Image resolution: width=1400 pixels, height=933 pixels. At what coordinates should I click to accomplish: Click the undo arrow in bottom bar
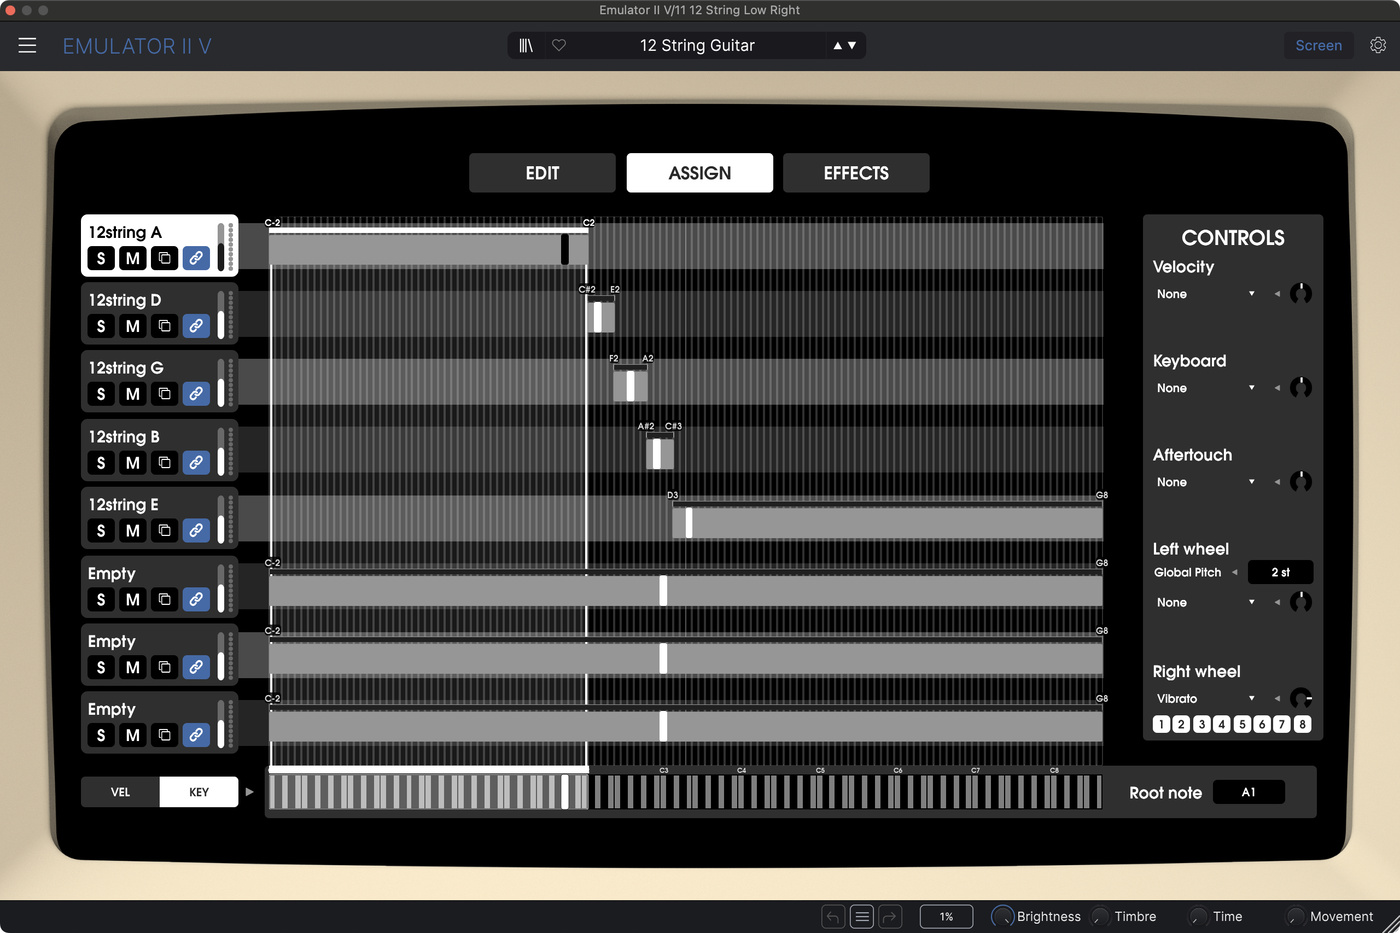pos(833,916)
